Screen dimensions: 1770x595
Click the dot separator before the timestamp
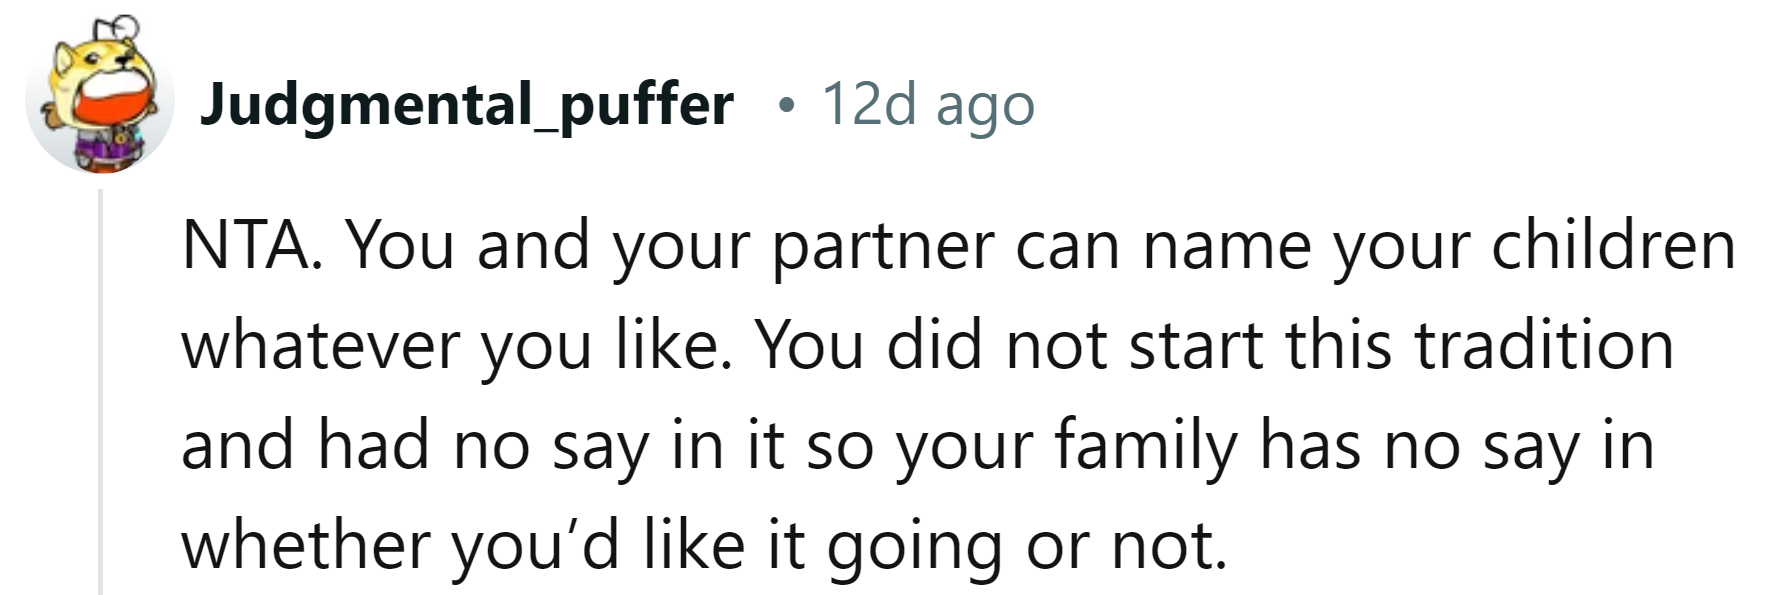[788, 104]
